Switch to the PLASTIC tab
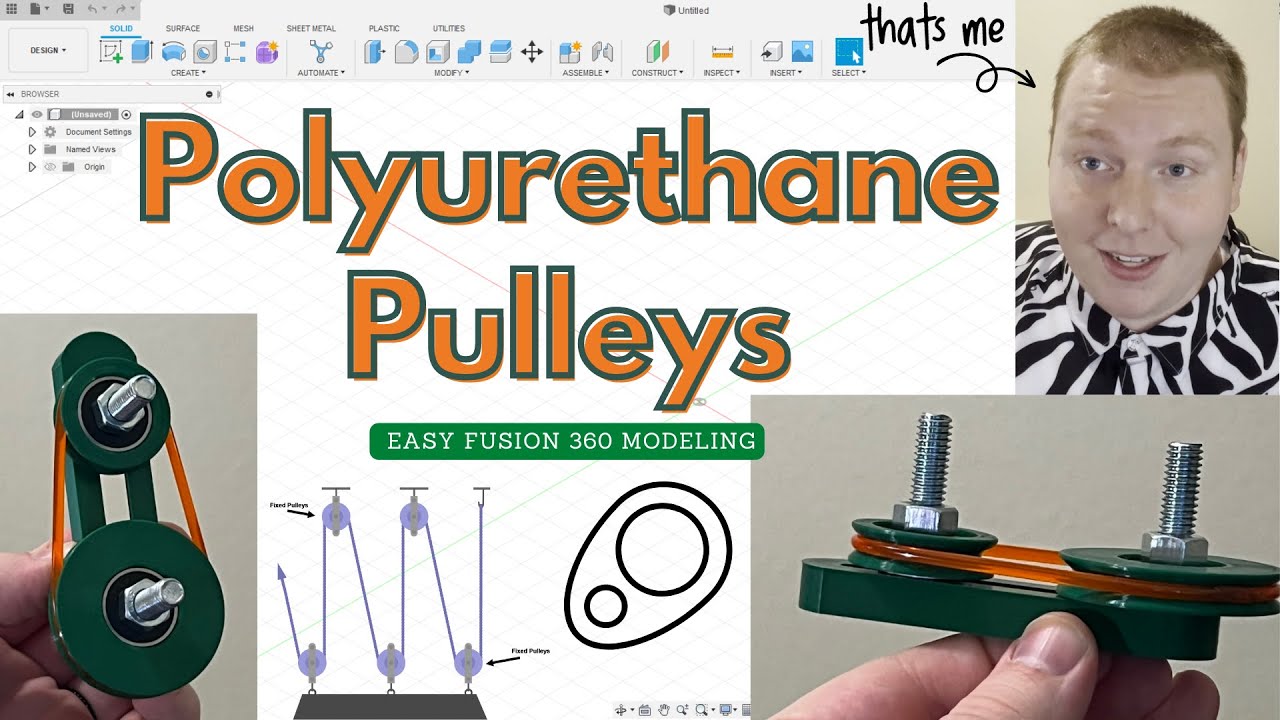1280x720 pixels. tap(384, 28)
